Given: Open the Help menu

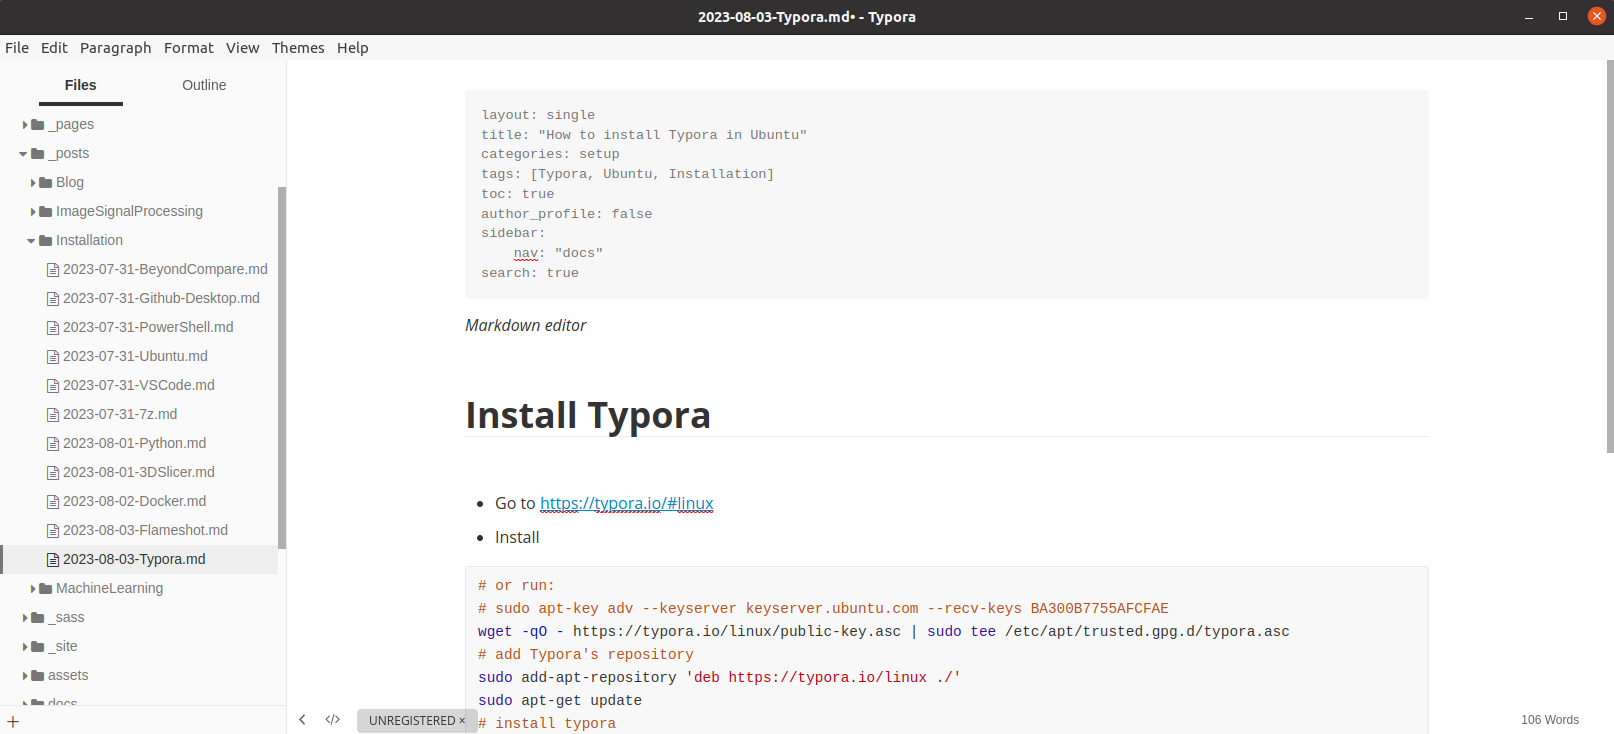Looking at the screenshot, I should coord(353,47).
